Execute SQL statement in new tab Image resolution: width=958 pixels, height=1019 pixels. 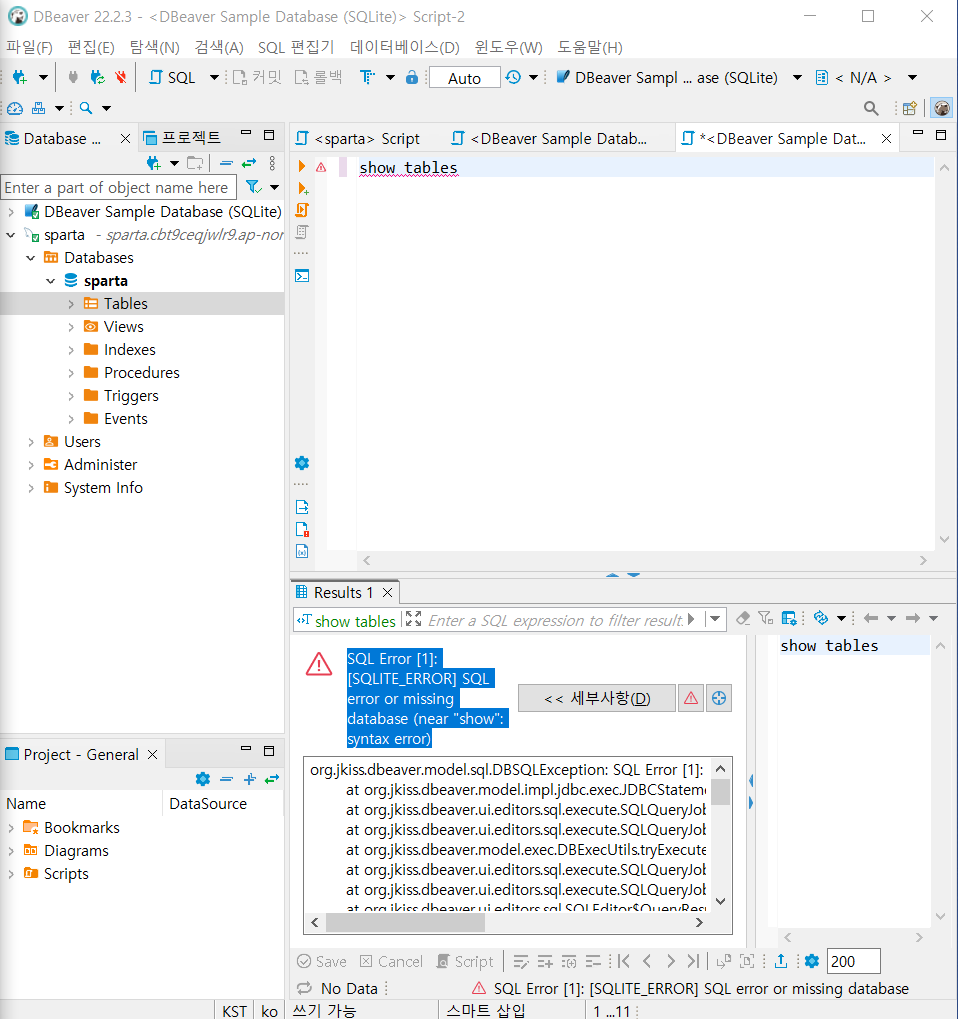[x=303, y=188]
